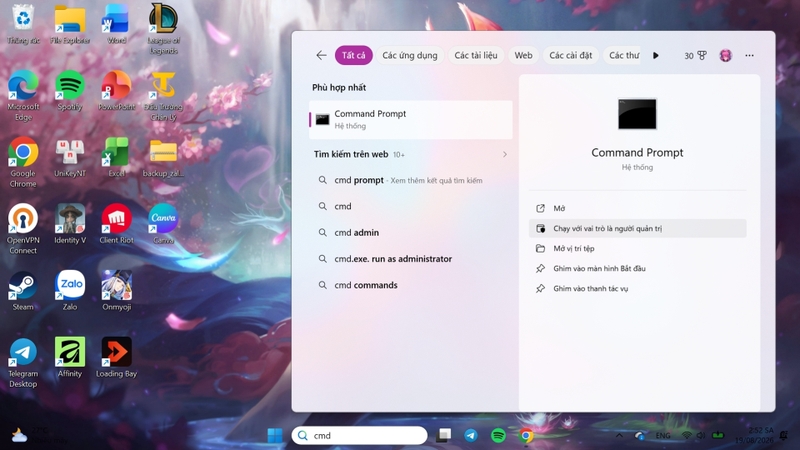Click the Onmyoji desktop icon
The image size is (800, 450).
[116, 291]
